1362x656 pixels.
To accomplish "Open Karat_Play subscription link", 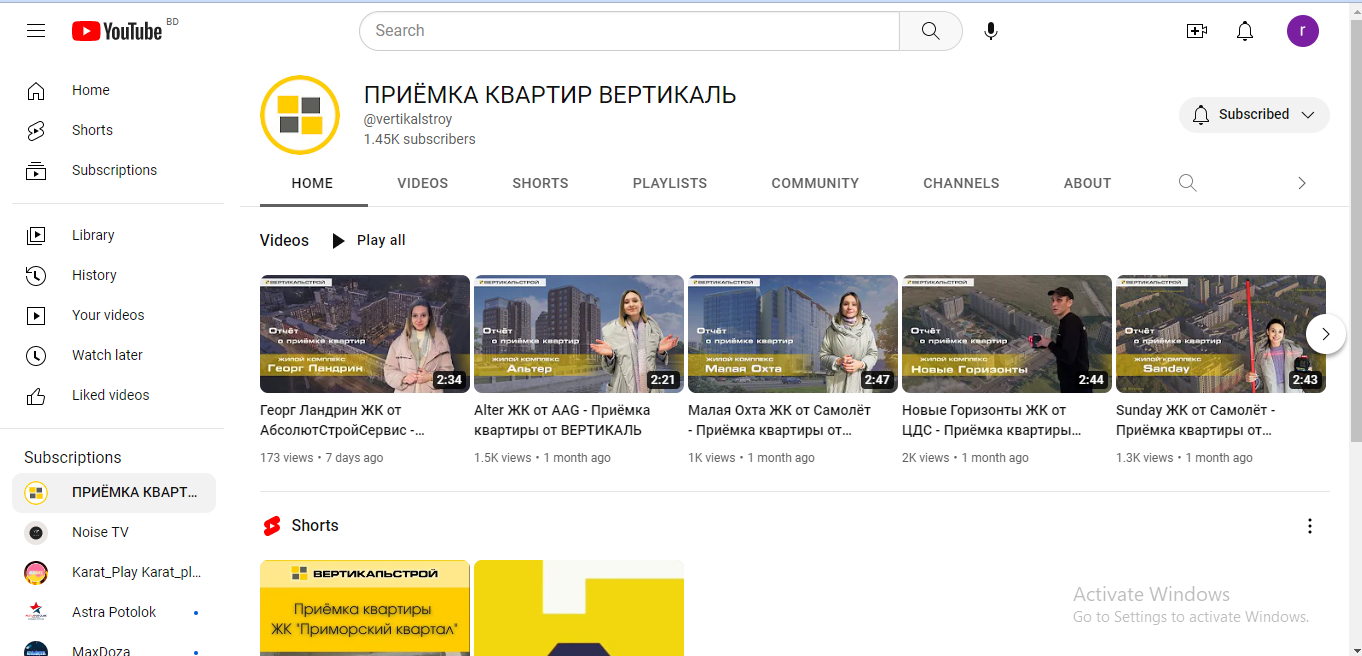I will (x=114, y=573).
